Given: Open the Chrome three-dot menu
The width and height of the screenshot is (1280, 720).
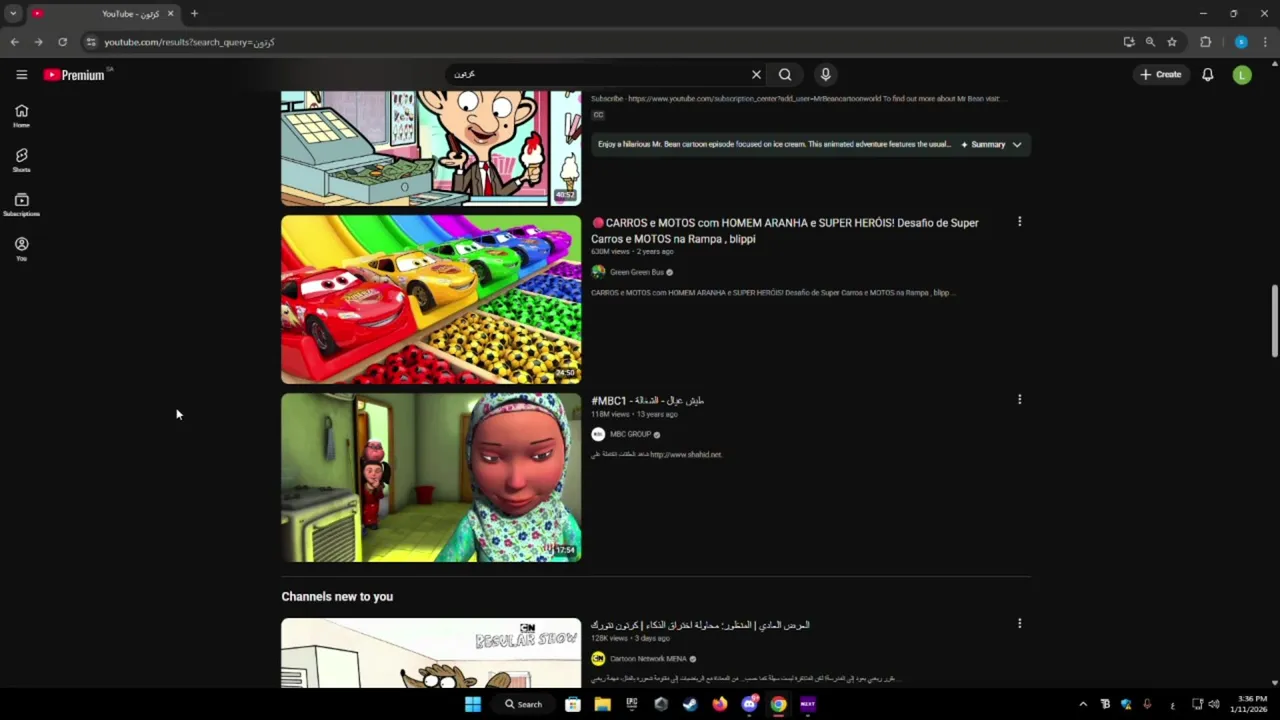Looking at the screenshot, I should 1265,42.
